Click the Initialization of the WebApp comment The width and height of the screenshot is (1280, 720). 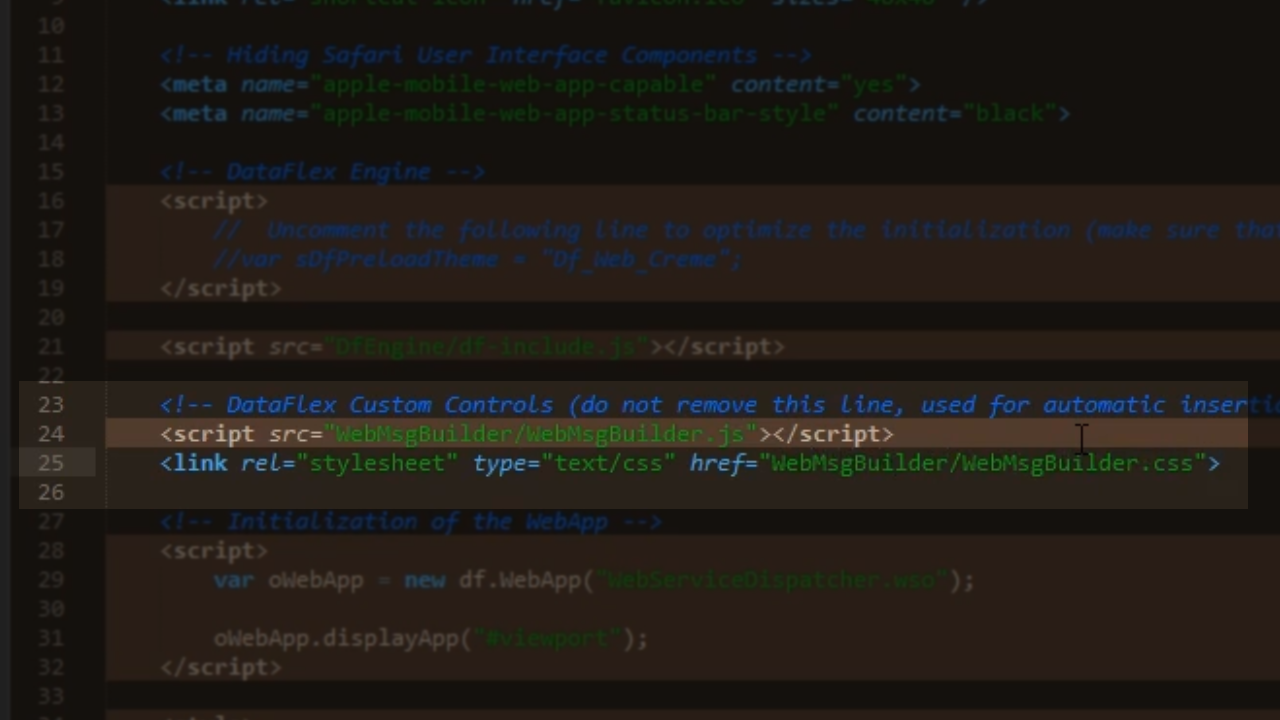tap(411, 522)
